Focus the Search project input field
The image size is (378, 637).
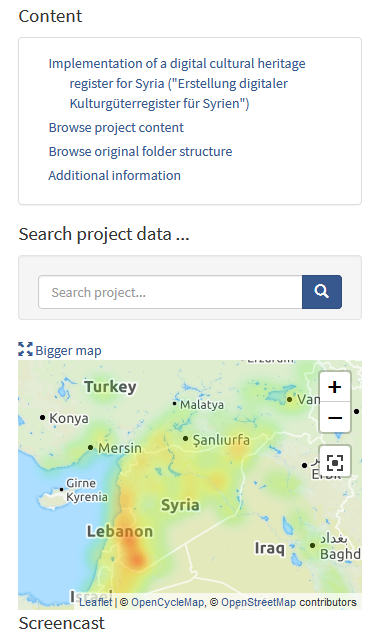pos(170,292)
